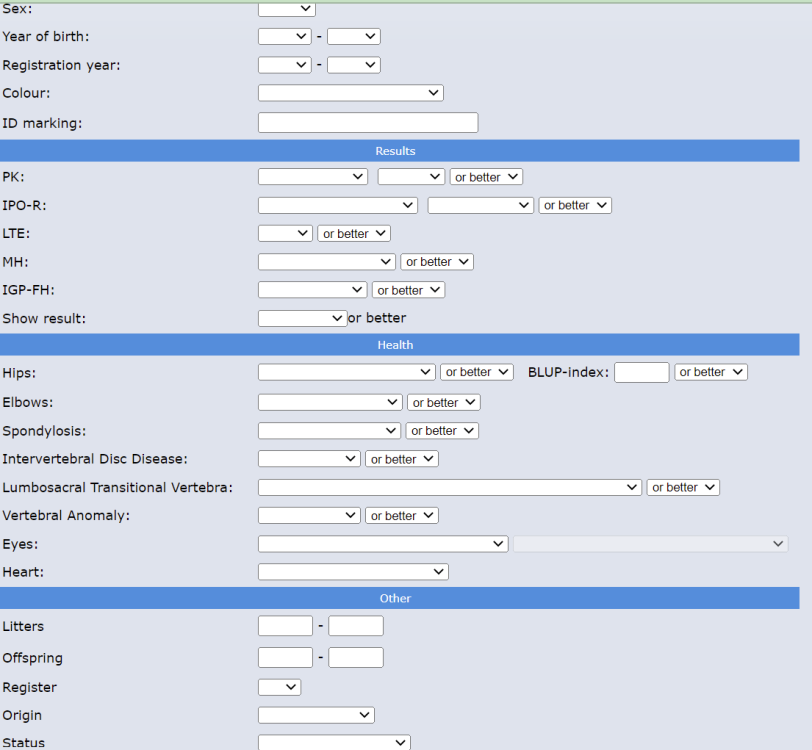Open the first Year of birth dropdown
This screenshot has height=750, width=812.
point(284,37)
